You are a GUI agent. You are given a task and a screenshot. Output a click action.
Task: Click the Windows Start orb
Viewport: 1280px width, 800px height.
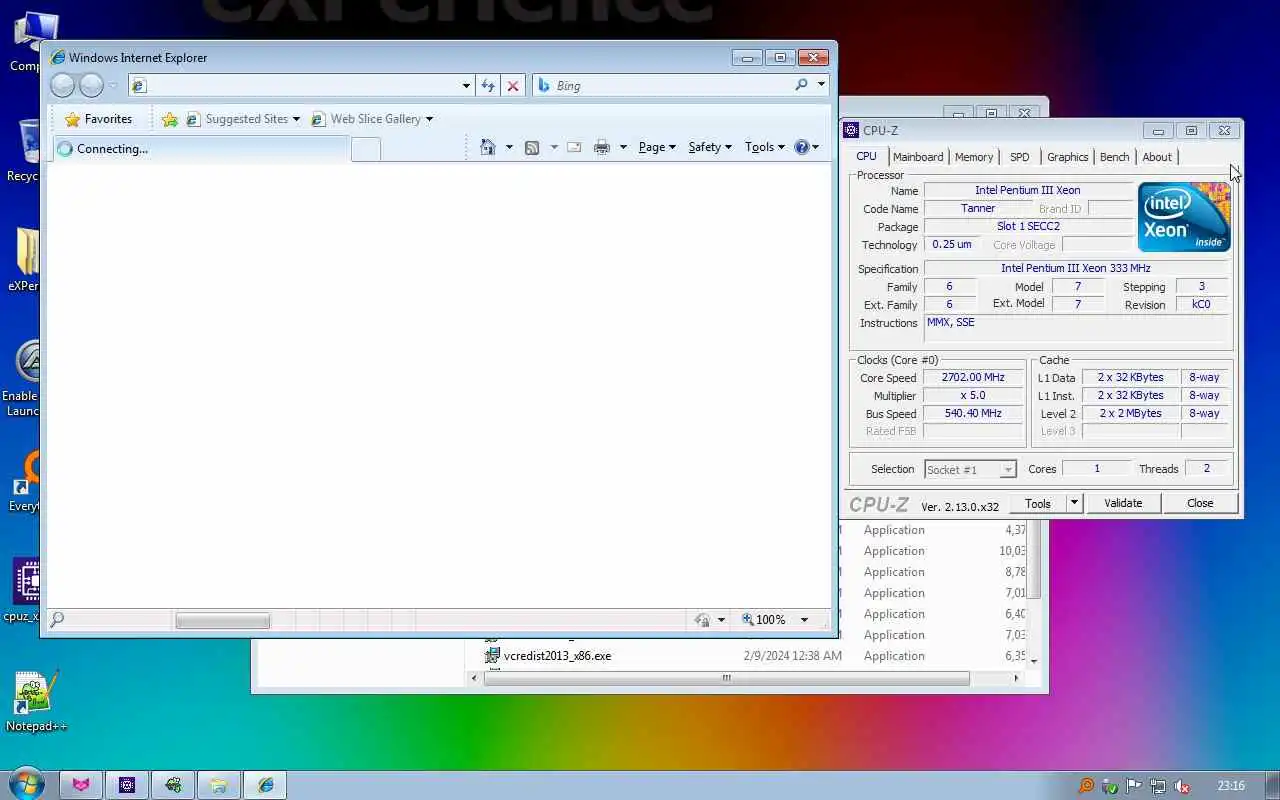click(x=25, y=784)
